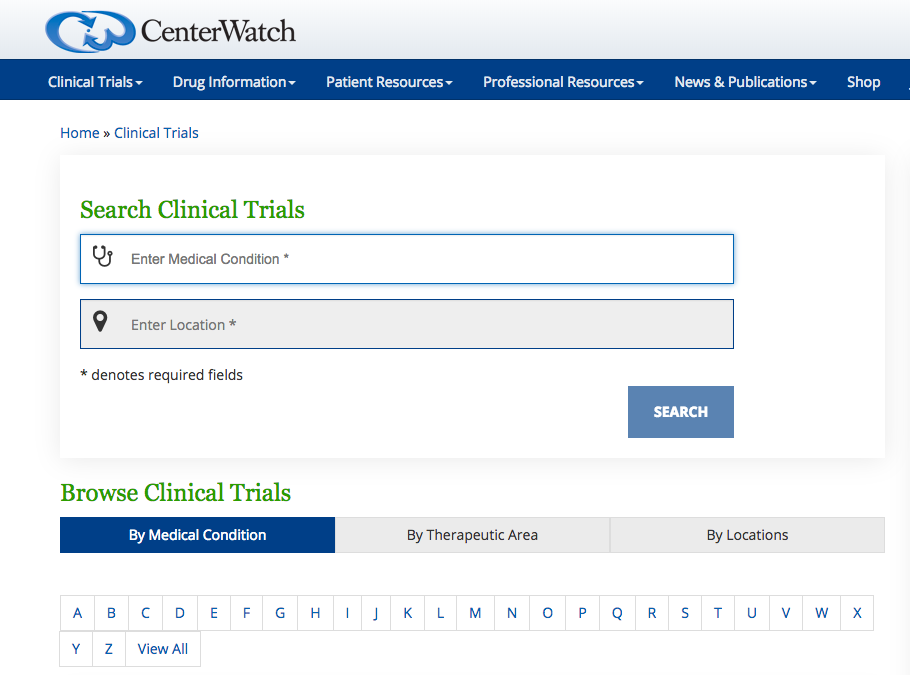Select the By Locations tab
The height and width of the screenshot is (675, 910).
747,535
